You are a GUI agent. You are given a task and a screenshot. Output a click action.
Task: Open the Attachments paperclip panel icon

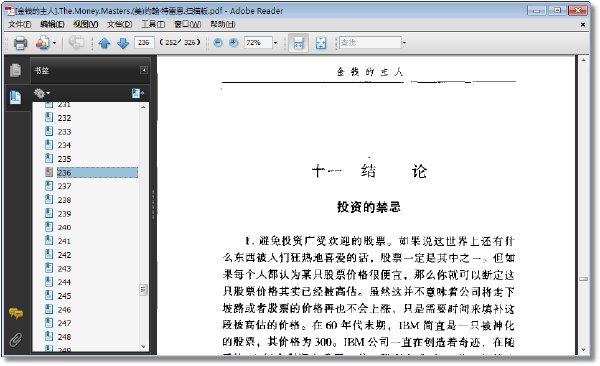16,340
